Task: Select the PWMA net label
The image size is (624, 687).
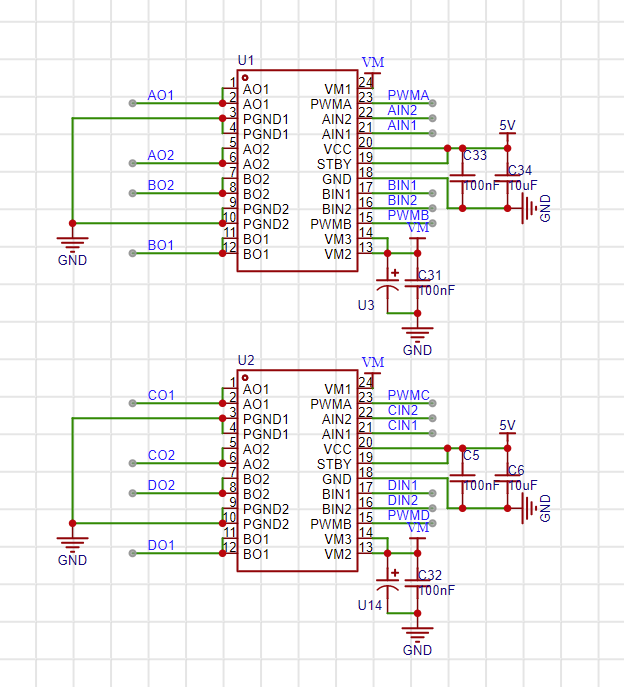Action: coord(408,96)
